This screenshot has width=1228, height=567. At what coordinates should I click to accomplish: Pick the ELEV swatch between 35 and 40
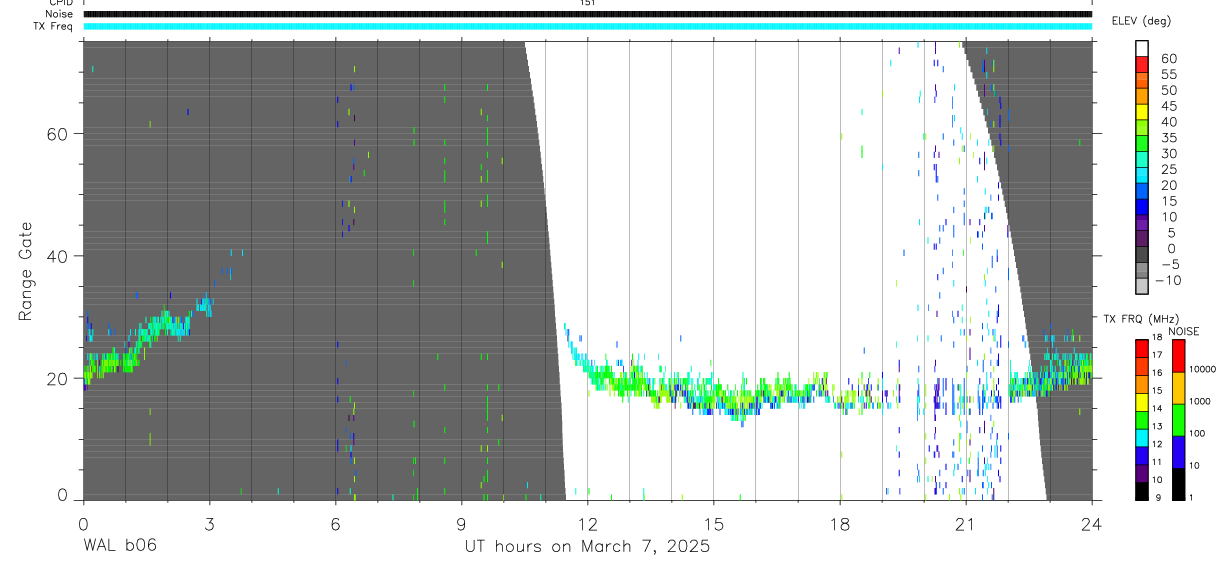[1142, 129]
